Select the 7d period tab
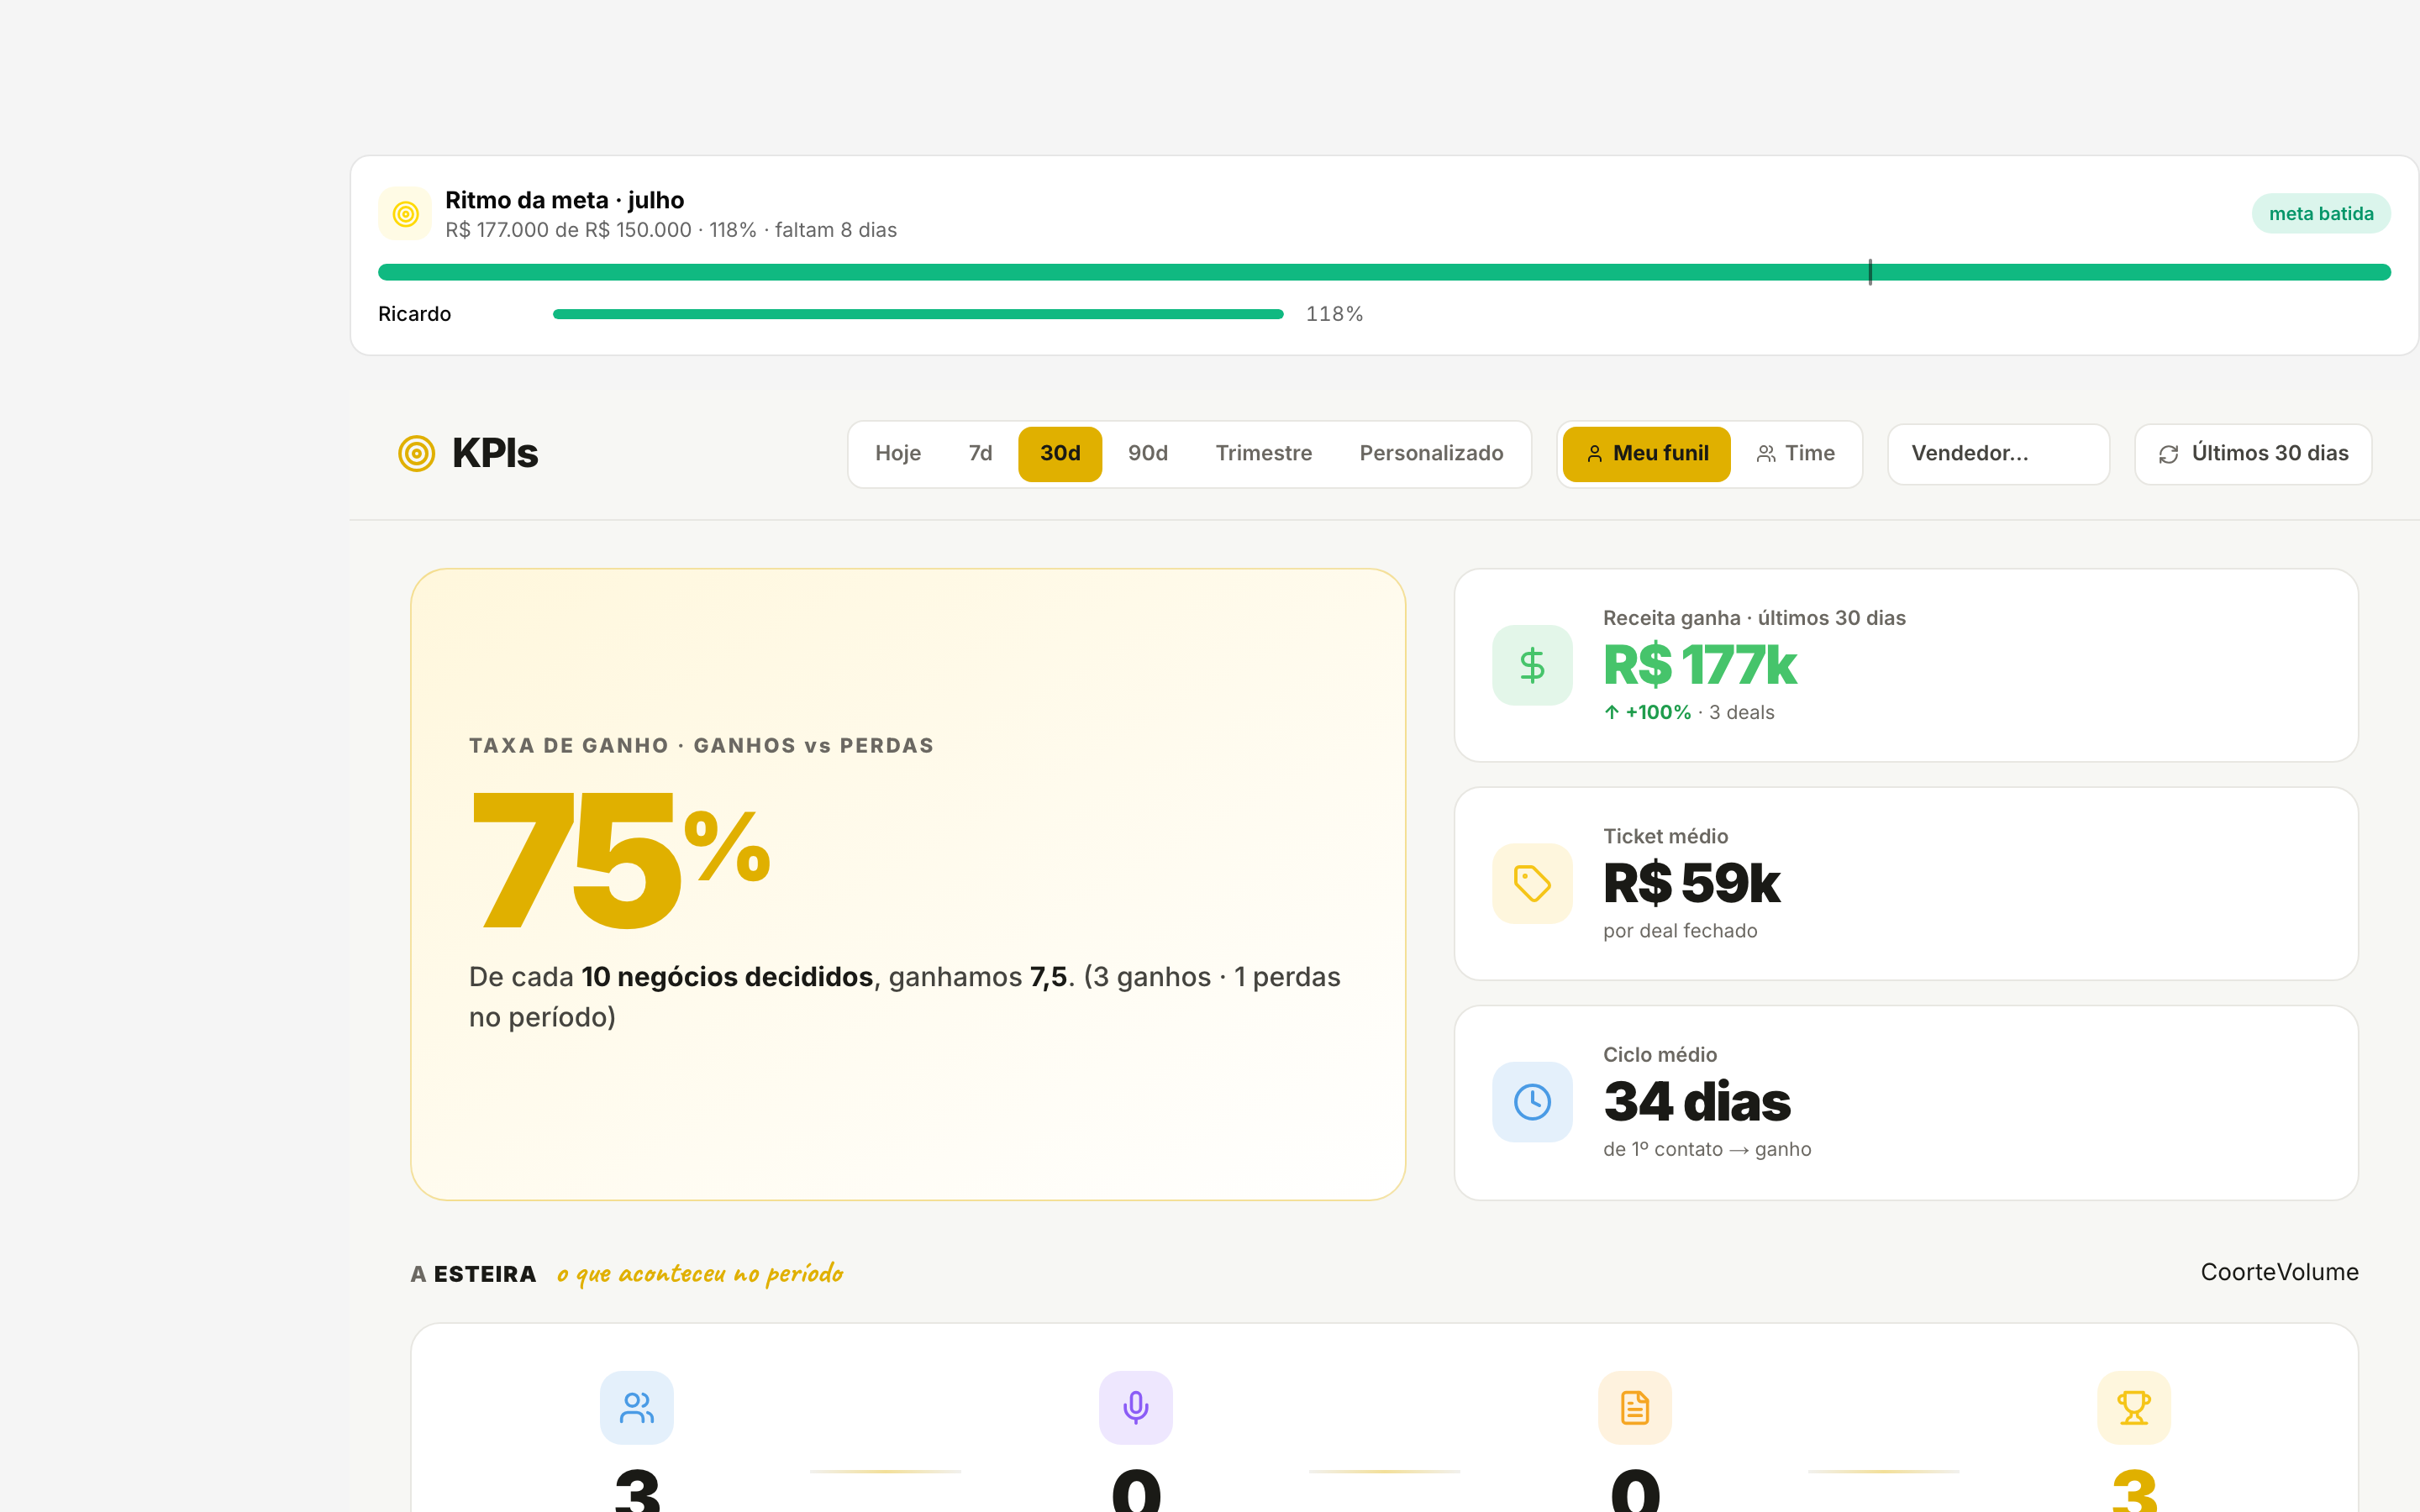The height and width of the screenshot is (1512, 2420). 980,454
